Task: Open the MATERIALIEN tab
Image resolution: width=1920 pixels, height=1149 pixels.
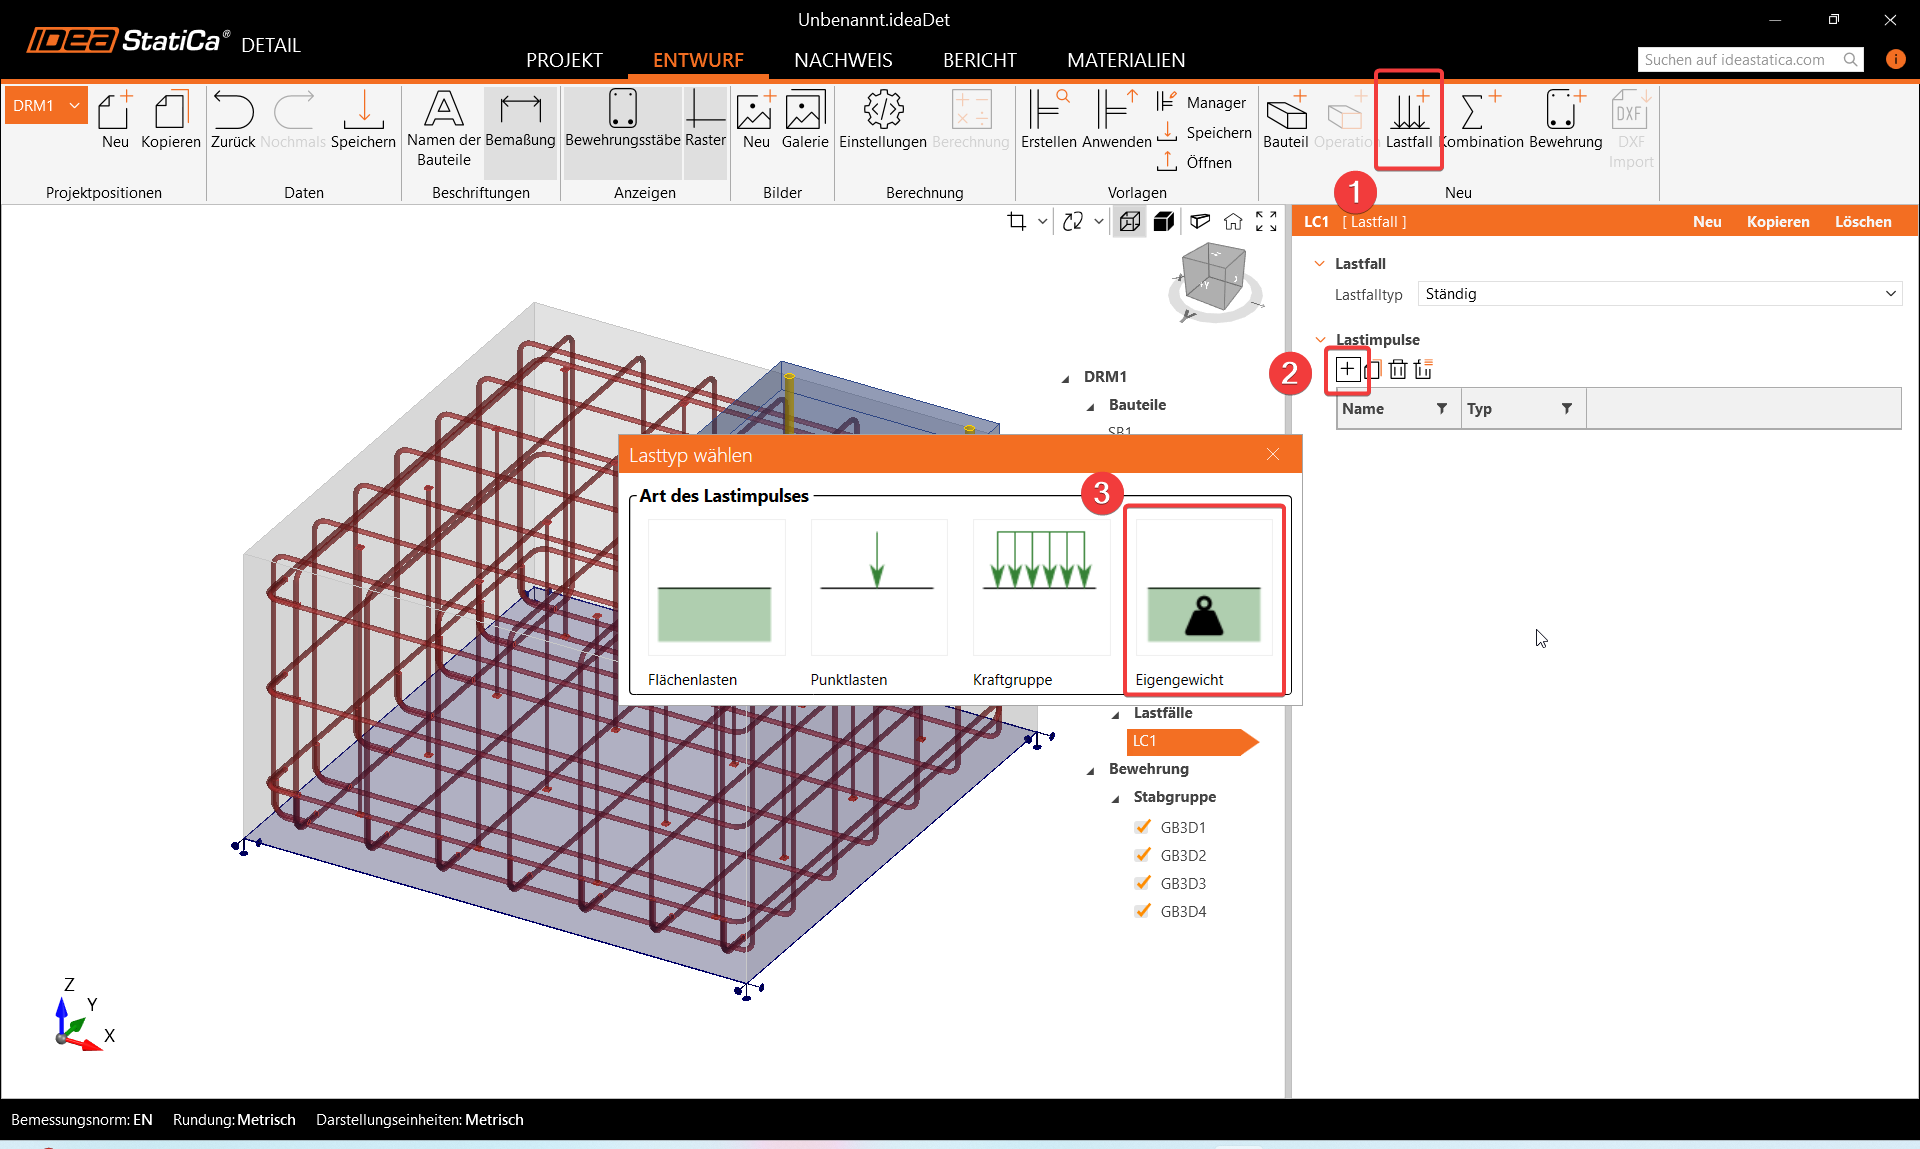Action: point(1126,60)
